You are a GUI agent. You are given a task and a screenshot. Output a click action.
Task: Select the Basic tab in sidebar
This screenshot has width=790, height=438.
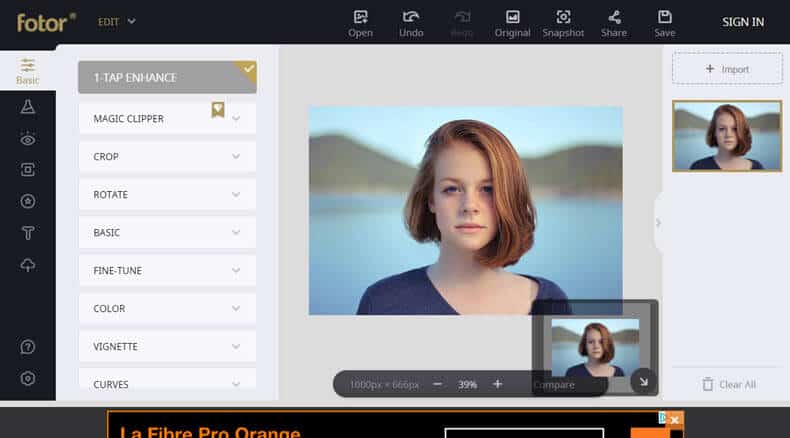click(x=28, y=71)
